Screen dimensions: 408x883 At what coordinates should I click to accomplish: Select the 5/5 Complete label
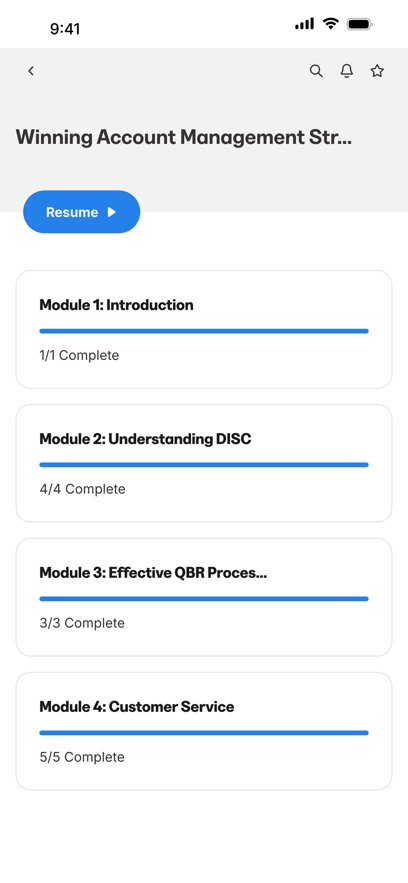82,757
